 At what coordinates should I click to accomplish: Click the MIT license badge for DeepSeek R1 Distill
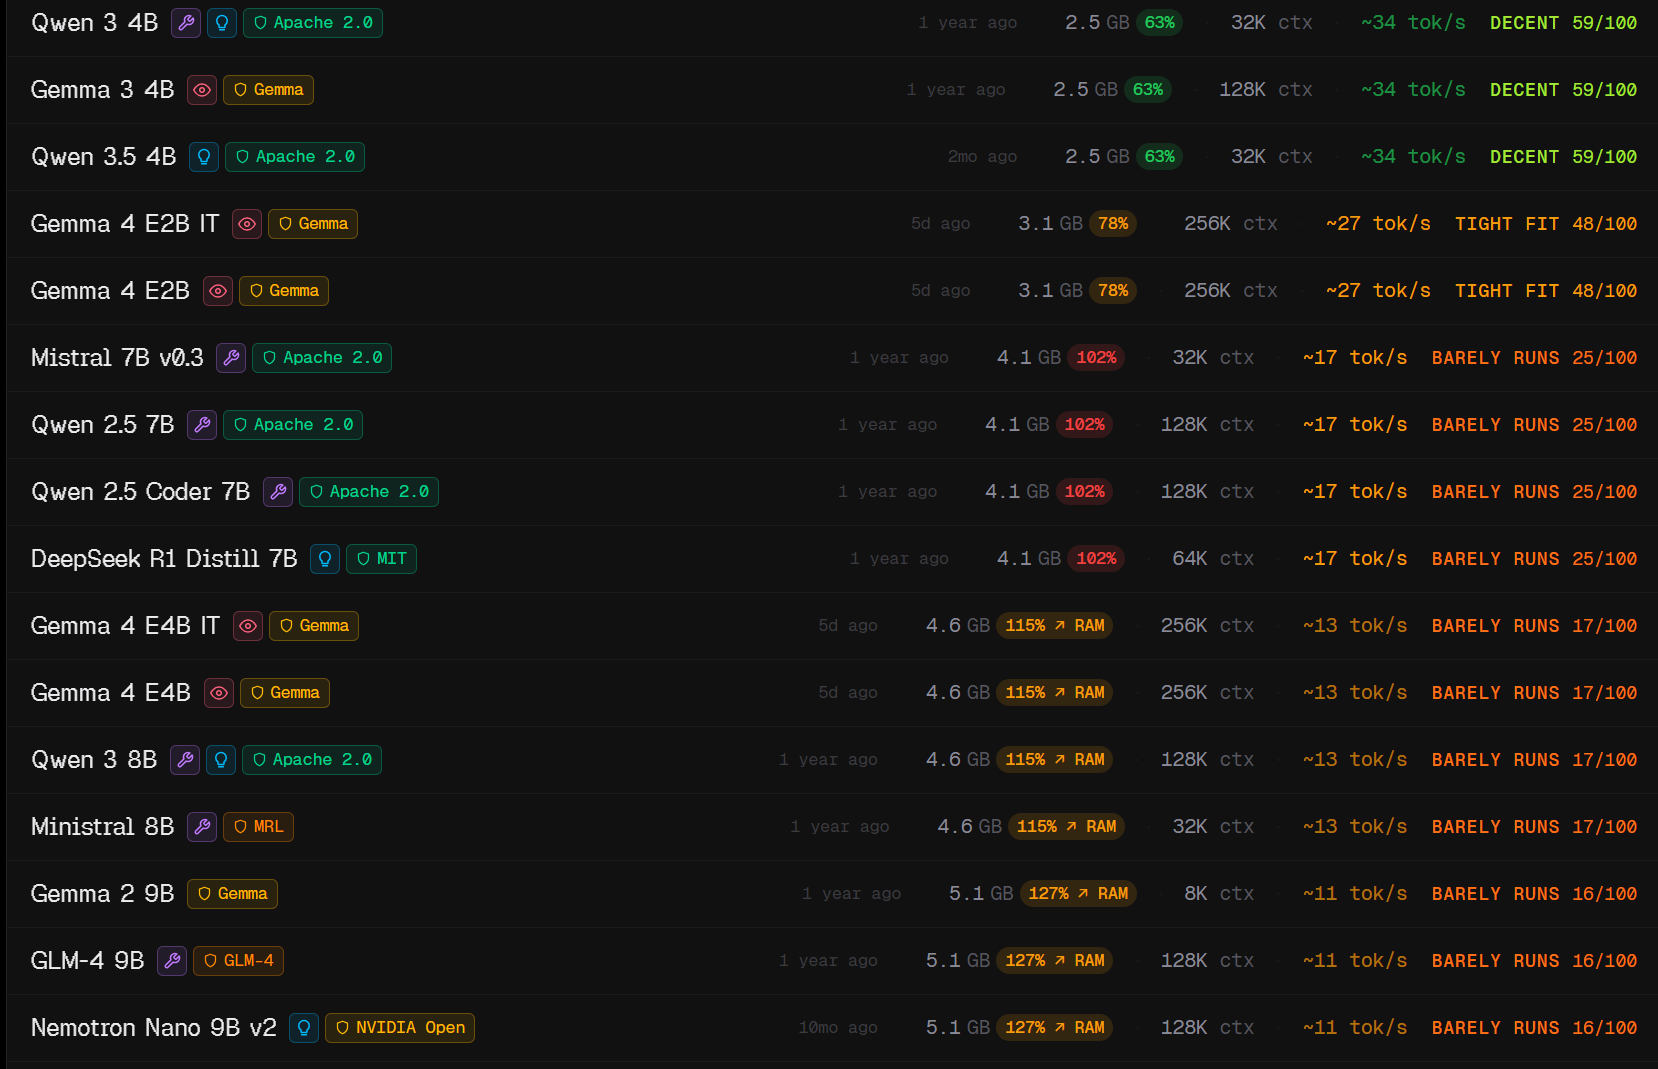[381, 559]
